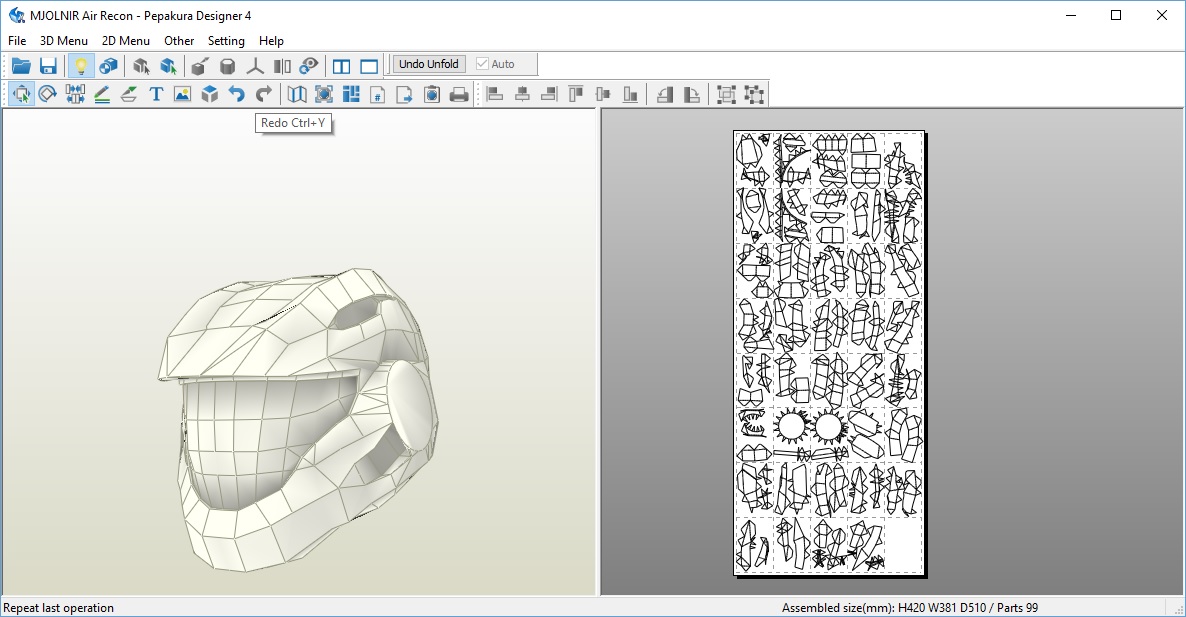Open a file with the folder icon
1186x617 pixels.
[x=21, y=66]
